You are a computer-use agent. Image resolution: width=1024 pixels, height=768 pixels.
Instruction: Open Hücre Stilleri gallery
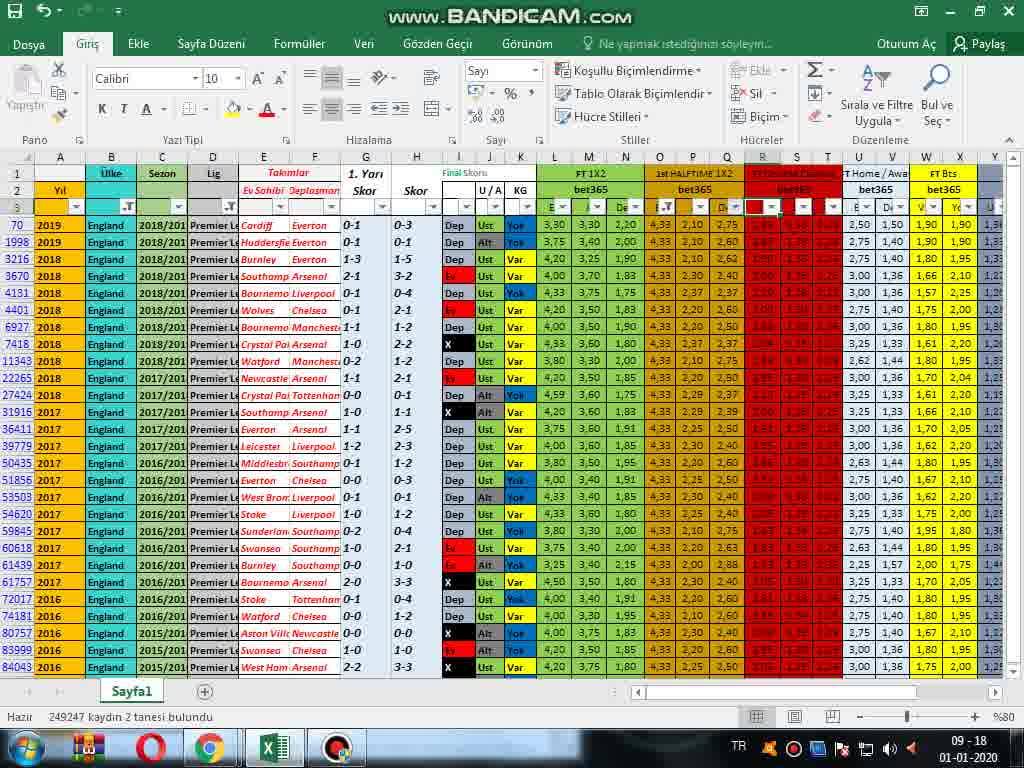click(601, 116)
